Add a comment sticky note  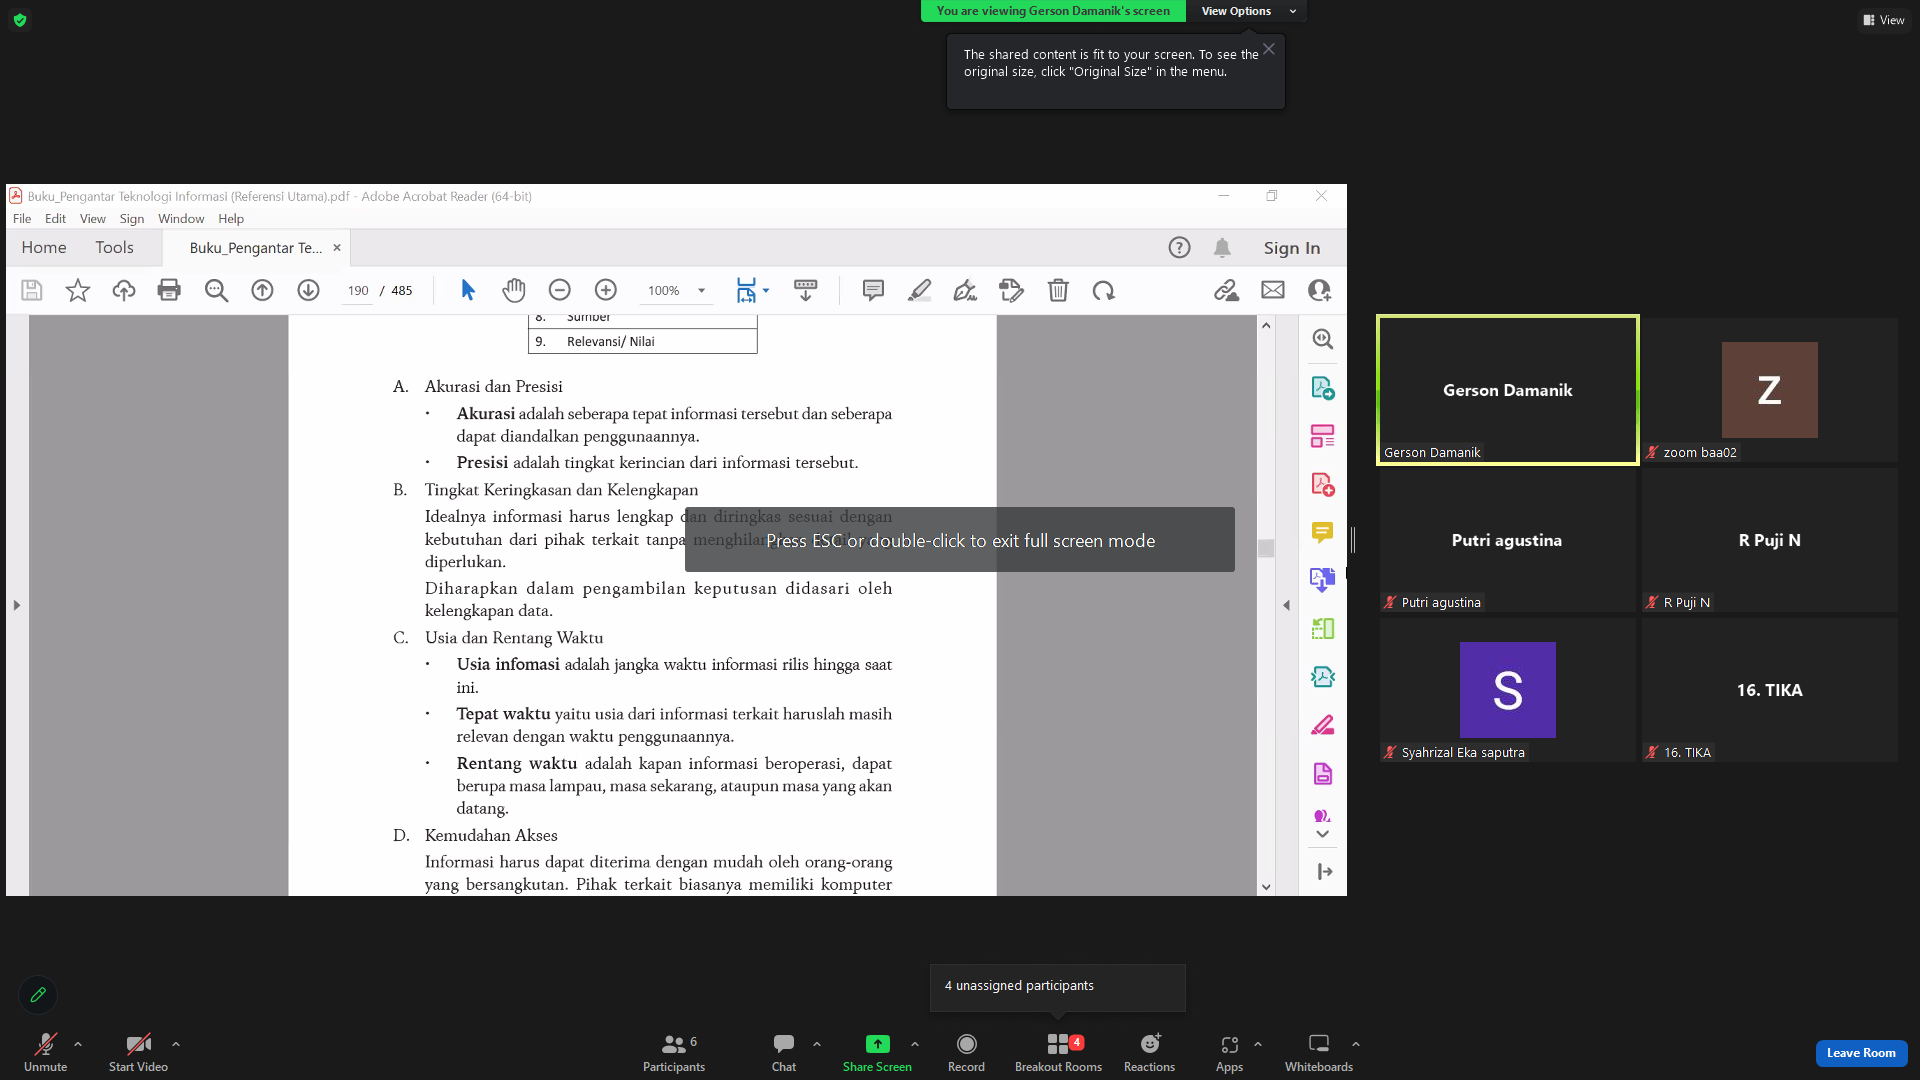coord(873,290)
